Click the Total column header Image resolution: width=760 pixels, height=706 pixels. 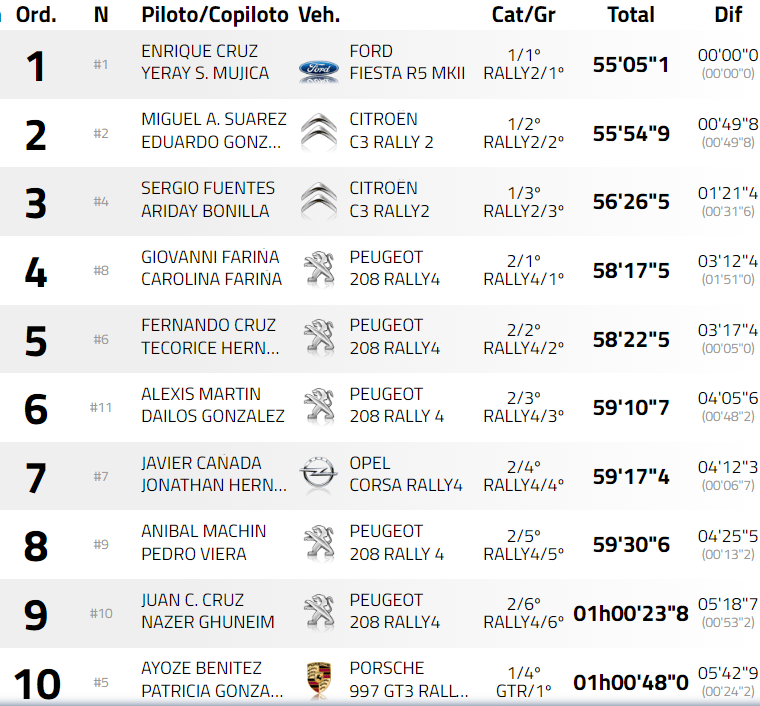[631, 15]
